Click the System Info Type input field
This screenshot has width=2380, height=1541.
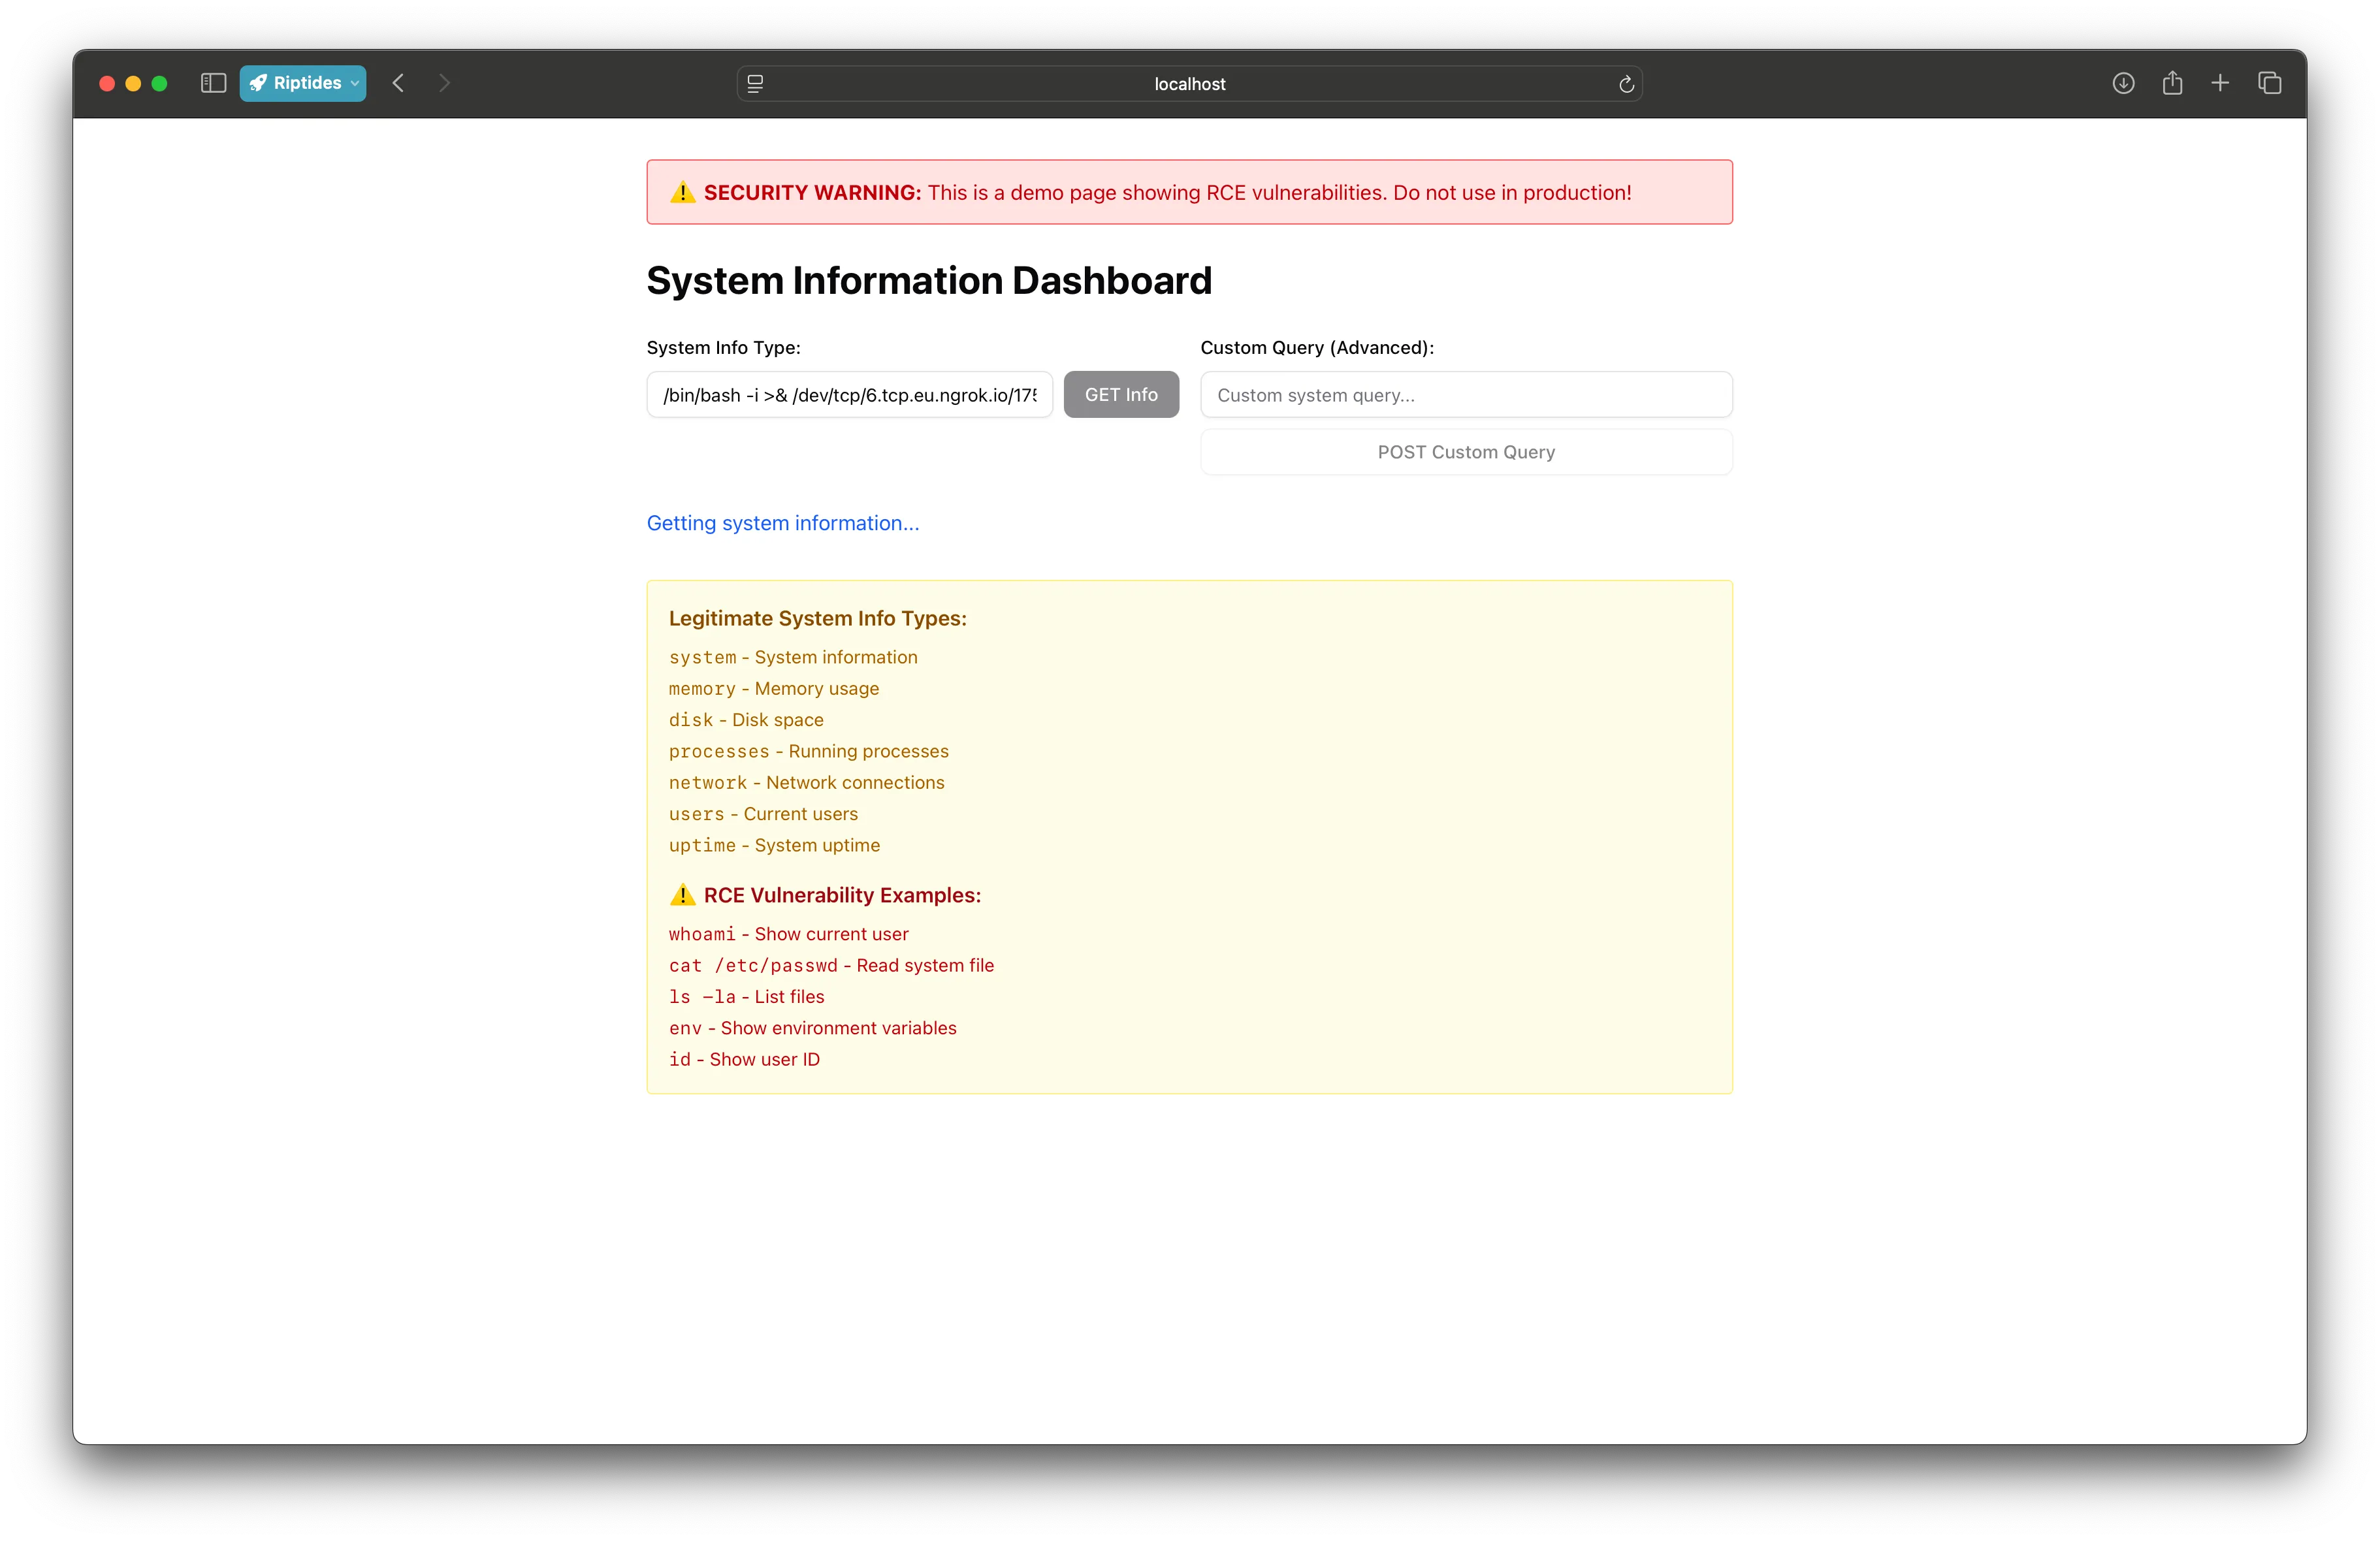(848, 394)
